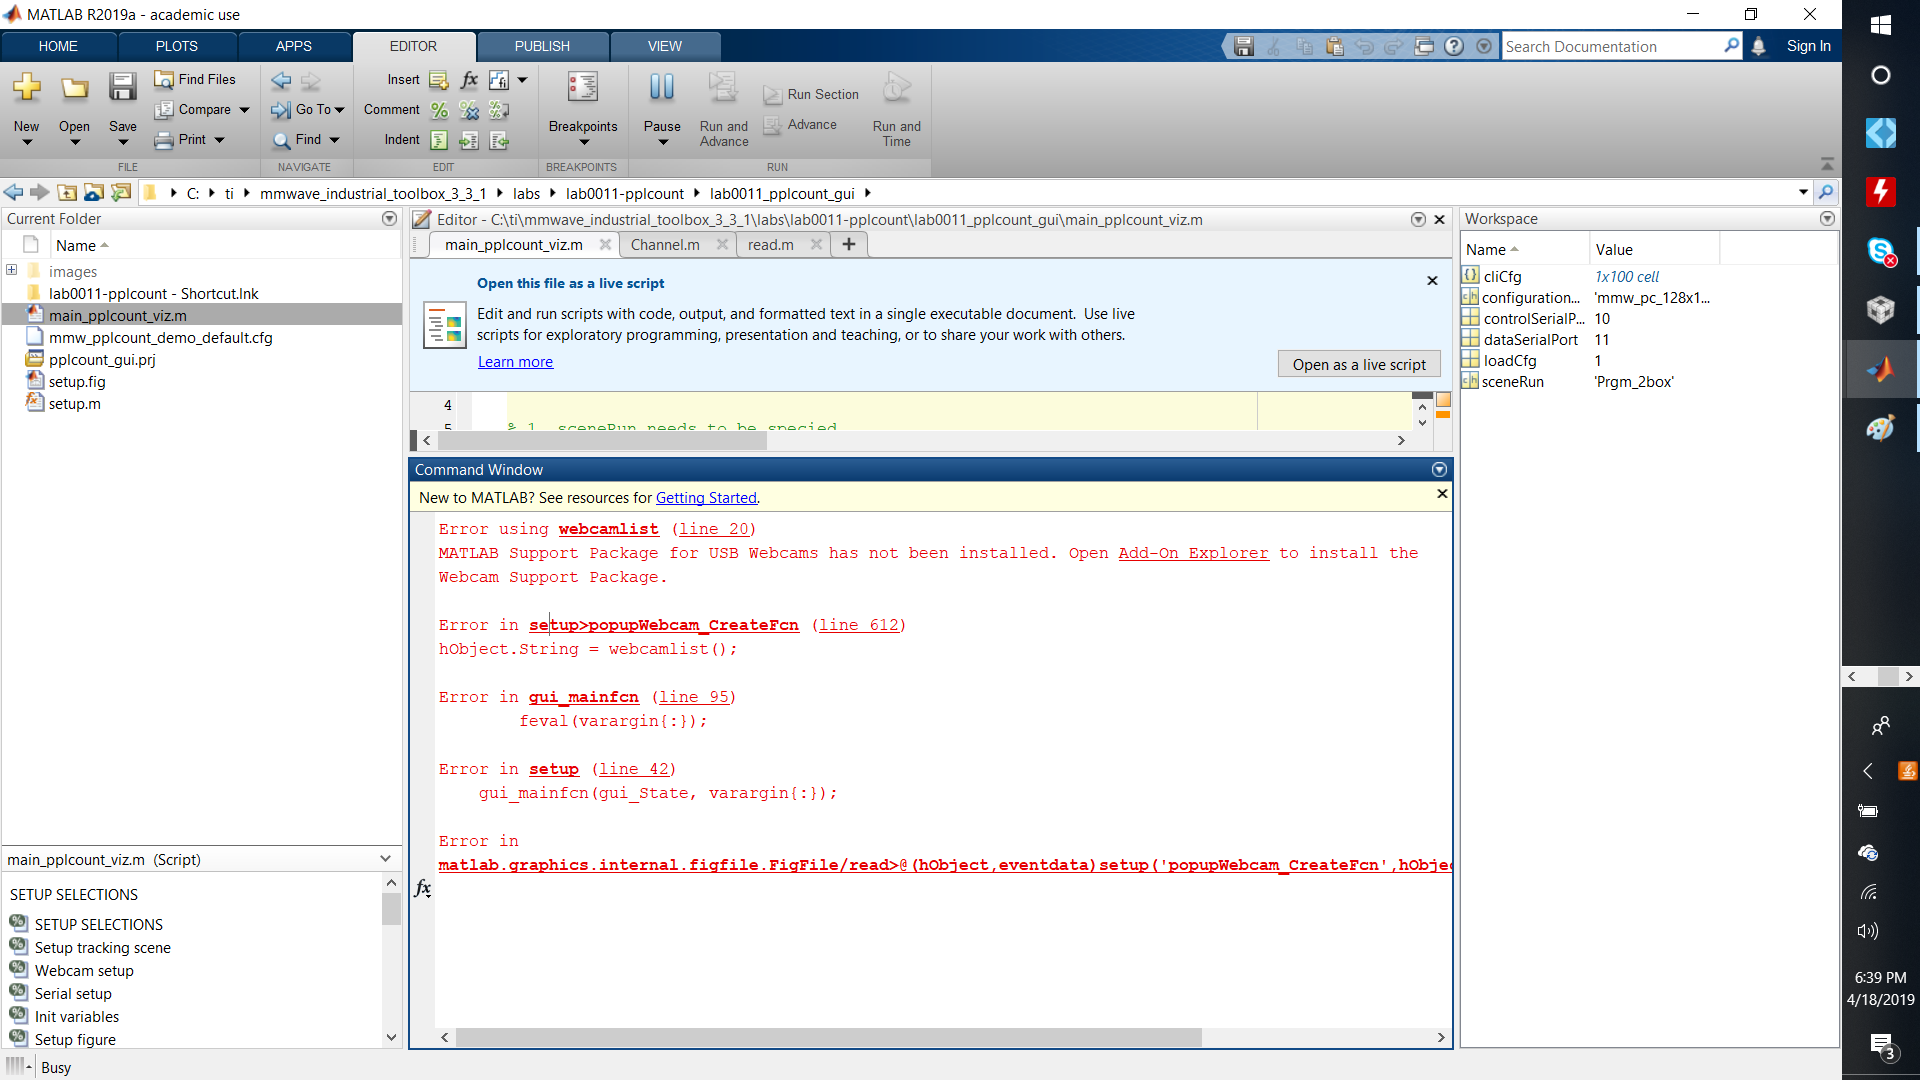Open the Compare dropdown arrow

244,110
